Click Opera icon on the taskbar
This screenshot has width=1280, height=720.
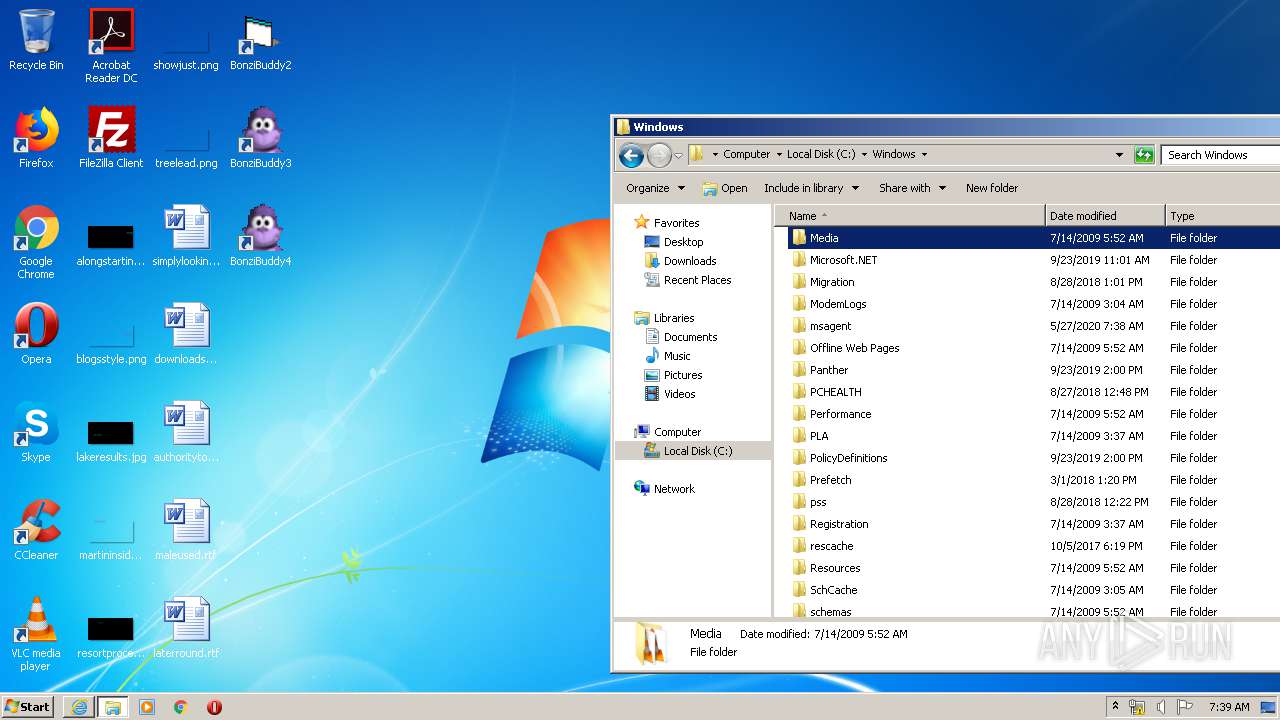click(214, 707)
